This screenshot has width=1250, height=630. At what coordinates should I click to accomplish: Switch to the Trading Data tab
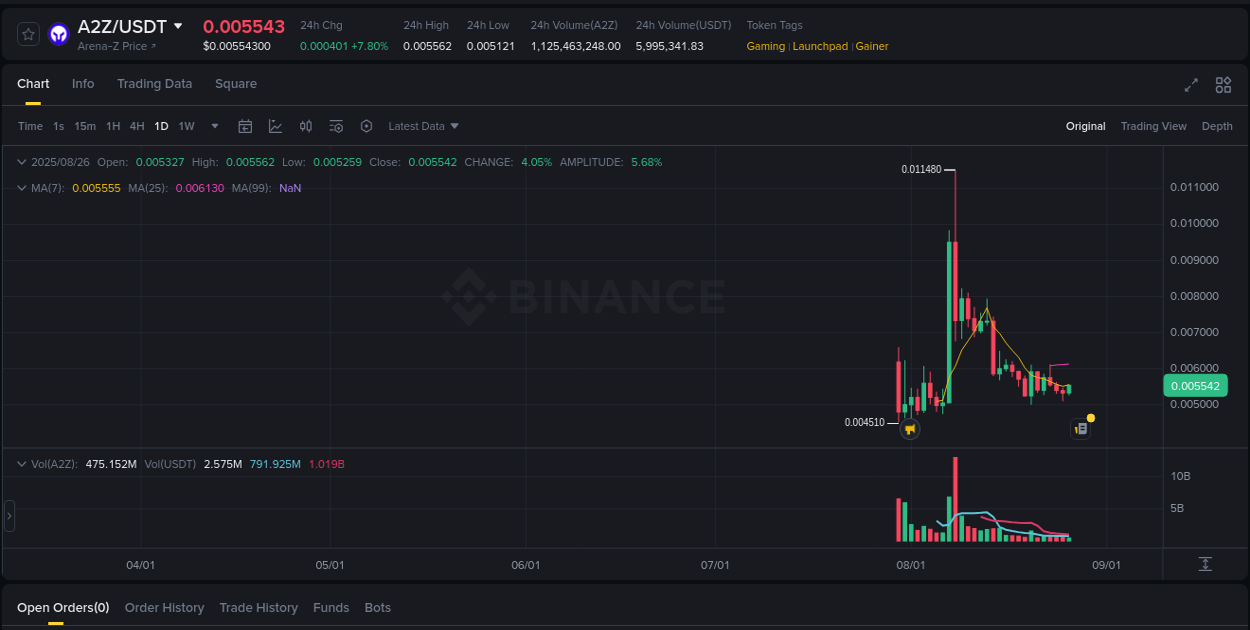[154, 84]
